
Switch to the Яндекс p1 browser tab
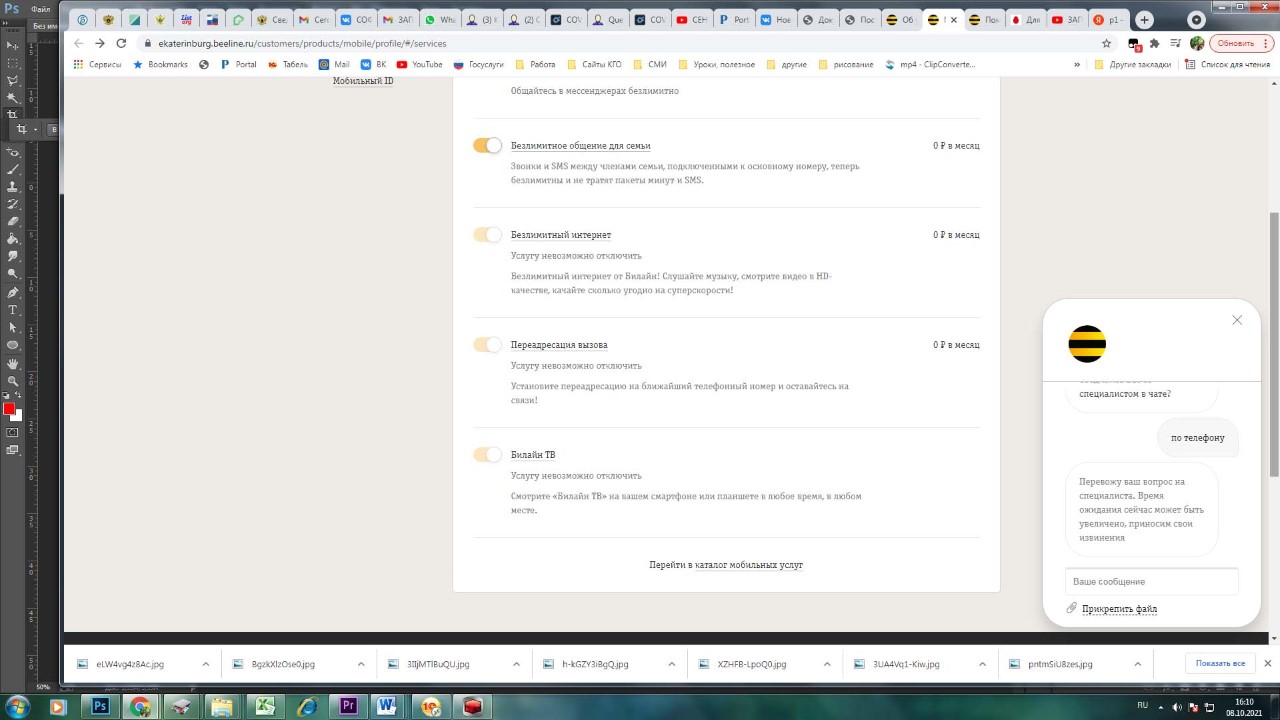tap(1109, 19)
